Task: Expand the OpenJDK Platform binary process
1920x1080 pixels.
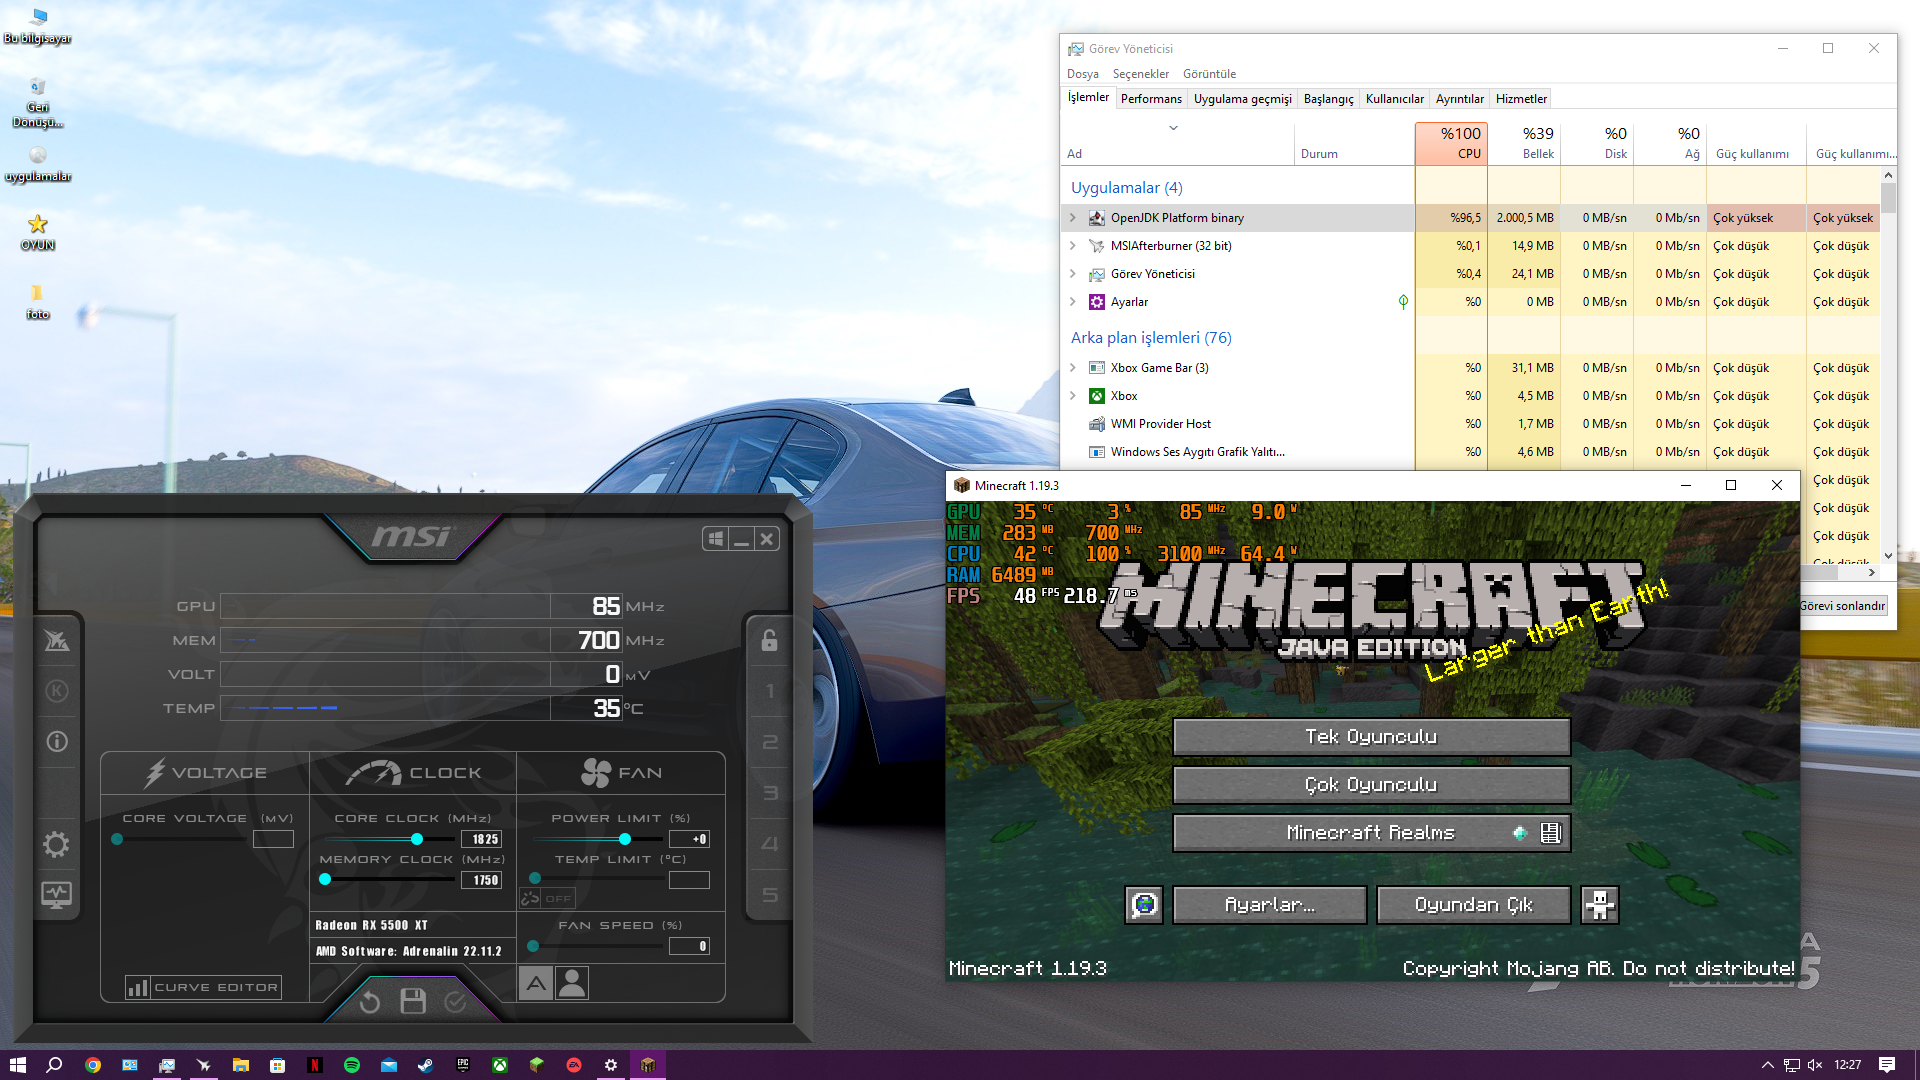Action: point(1073,218)
